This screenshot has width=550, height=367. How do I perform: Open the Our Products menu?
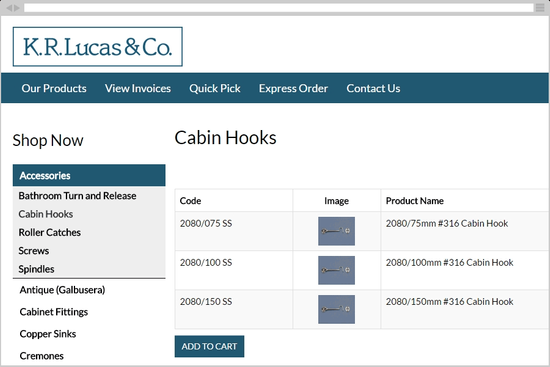[54, 88]
